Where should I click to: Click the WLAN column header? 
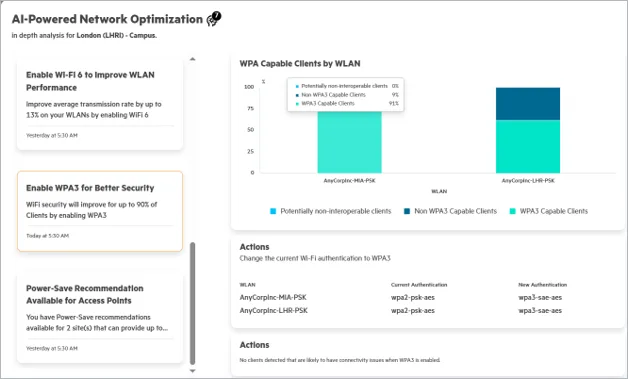point(248,285)
